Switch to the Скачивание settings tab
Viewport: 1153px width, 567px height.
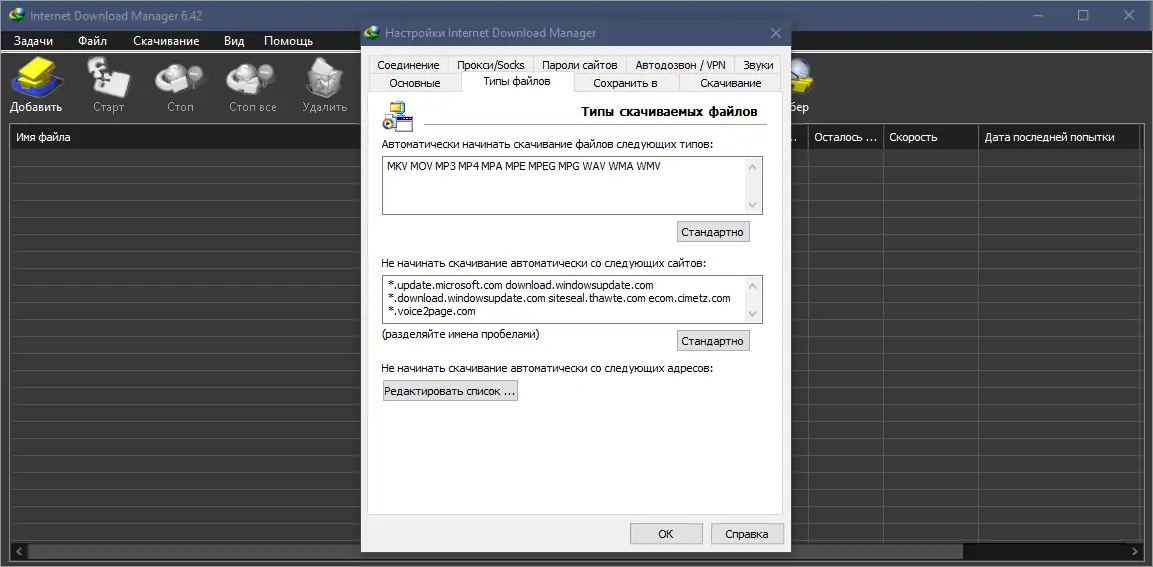(730, 83)
